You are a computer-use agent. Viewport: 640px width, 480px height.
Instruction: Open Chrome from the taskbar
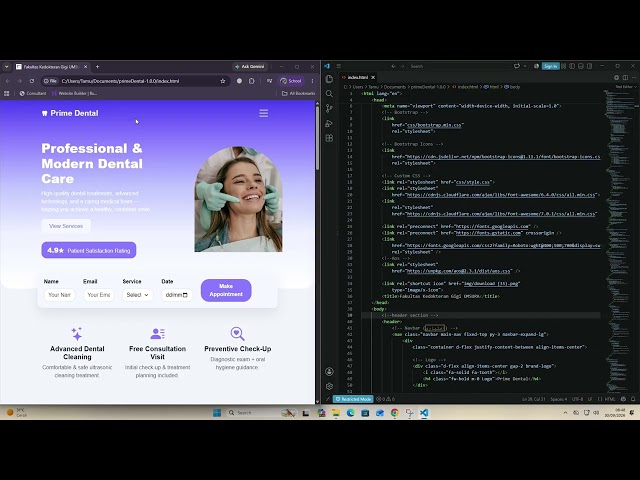click(x=394, y=413)
